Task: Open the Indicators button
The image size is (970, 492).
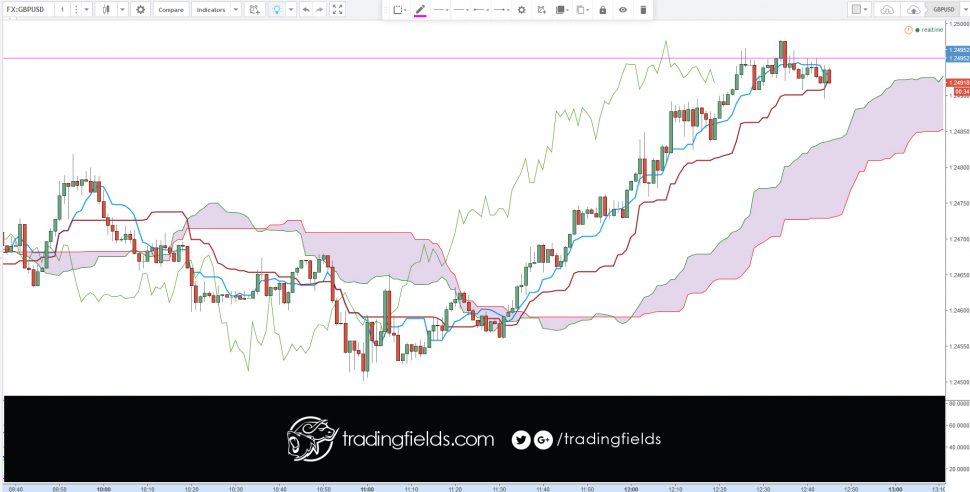Action: click(210, 9)
